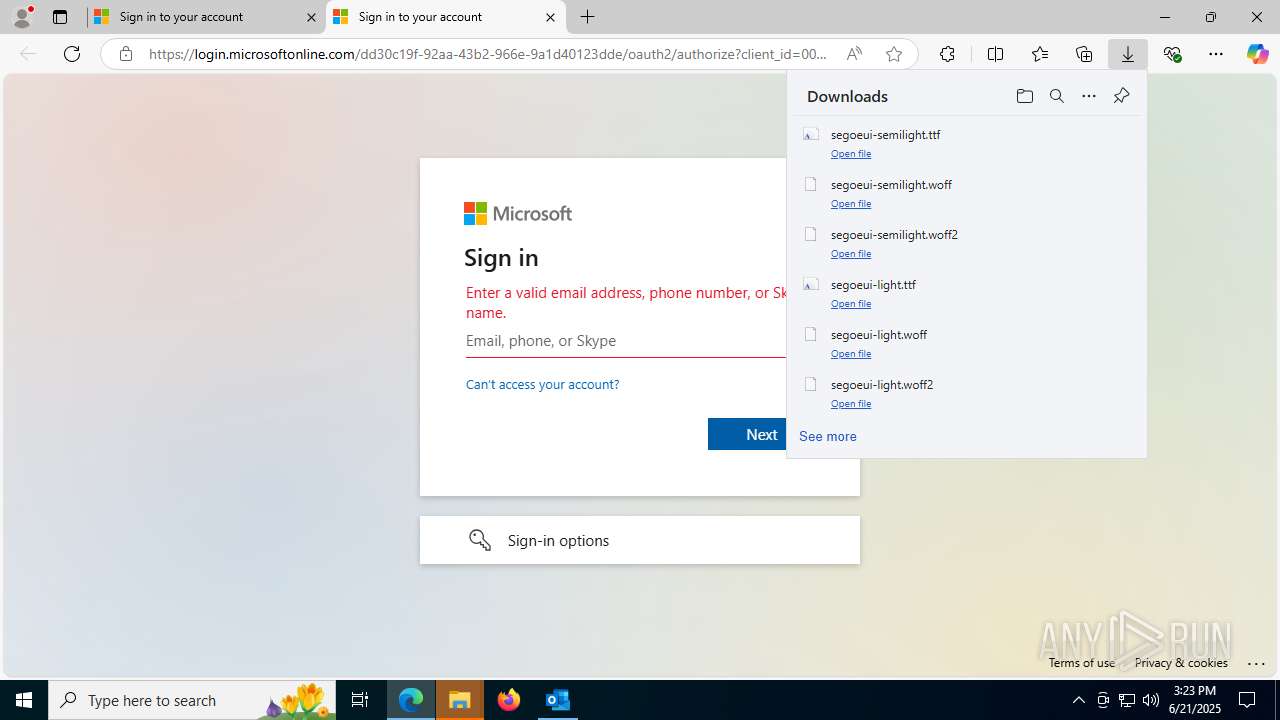The height and width of the screenshot is (720, 1280).
Task: Select segoeui-light.ttf download entry
Action: 966,293
